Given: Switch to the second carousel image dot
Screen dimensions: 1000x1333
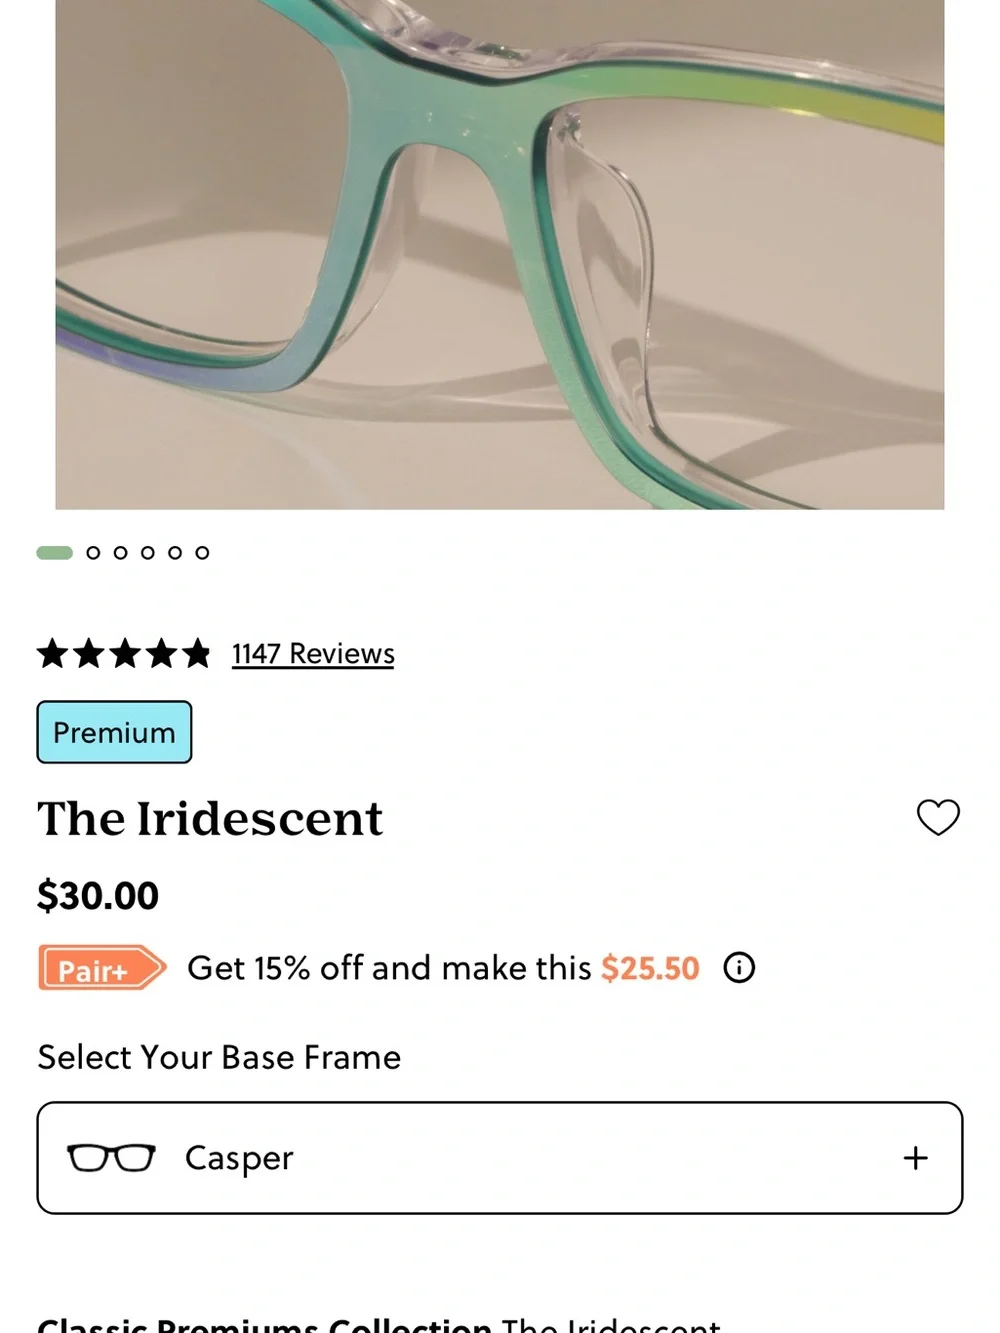Looking at the screenshot, I should [93, 553].
